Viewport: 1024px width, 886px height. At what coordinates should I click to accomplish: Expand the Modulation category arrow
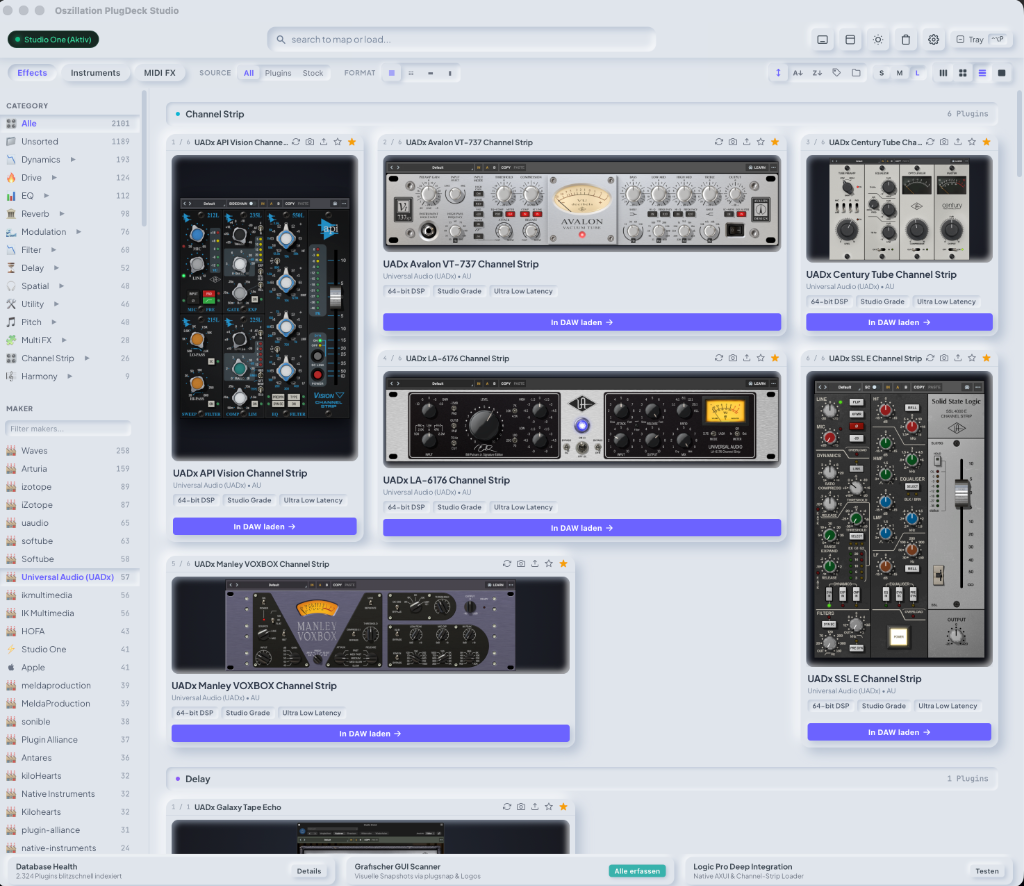pos(78,232)
